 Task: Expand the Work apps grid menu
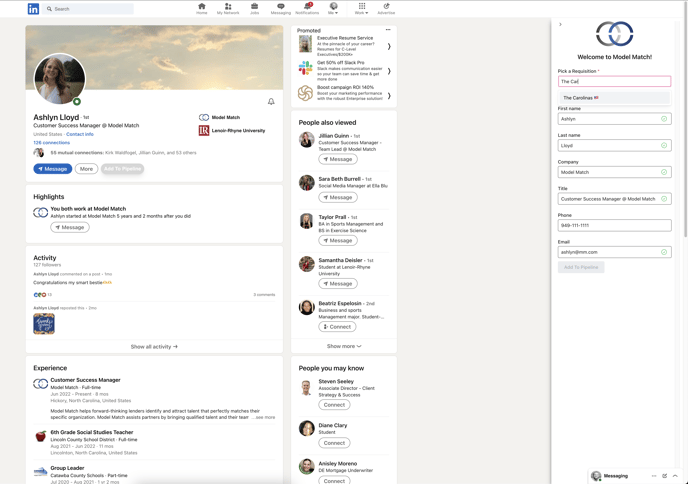[362, 8]
